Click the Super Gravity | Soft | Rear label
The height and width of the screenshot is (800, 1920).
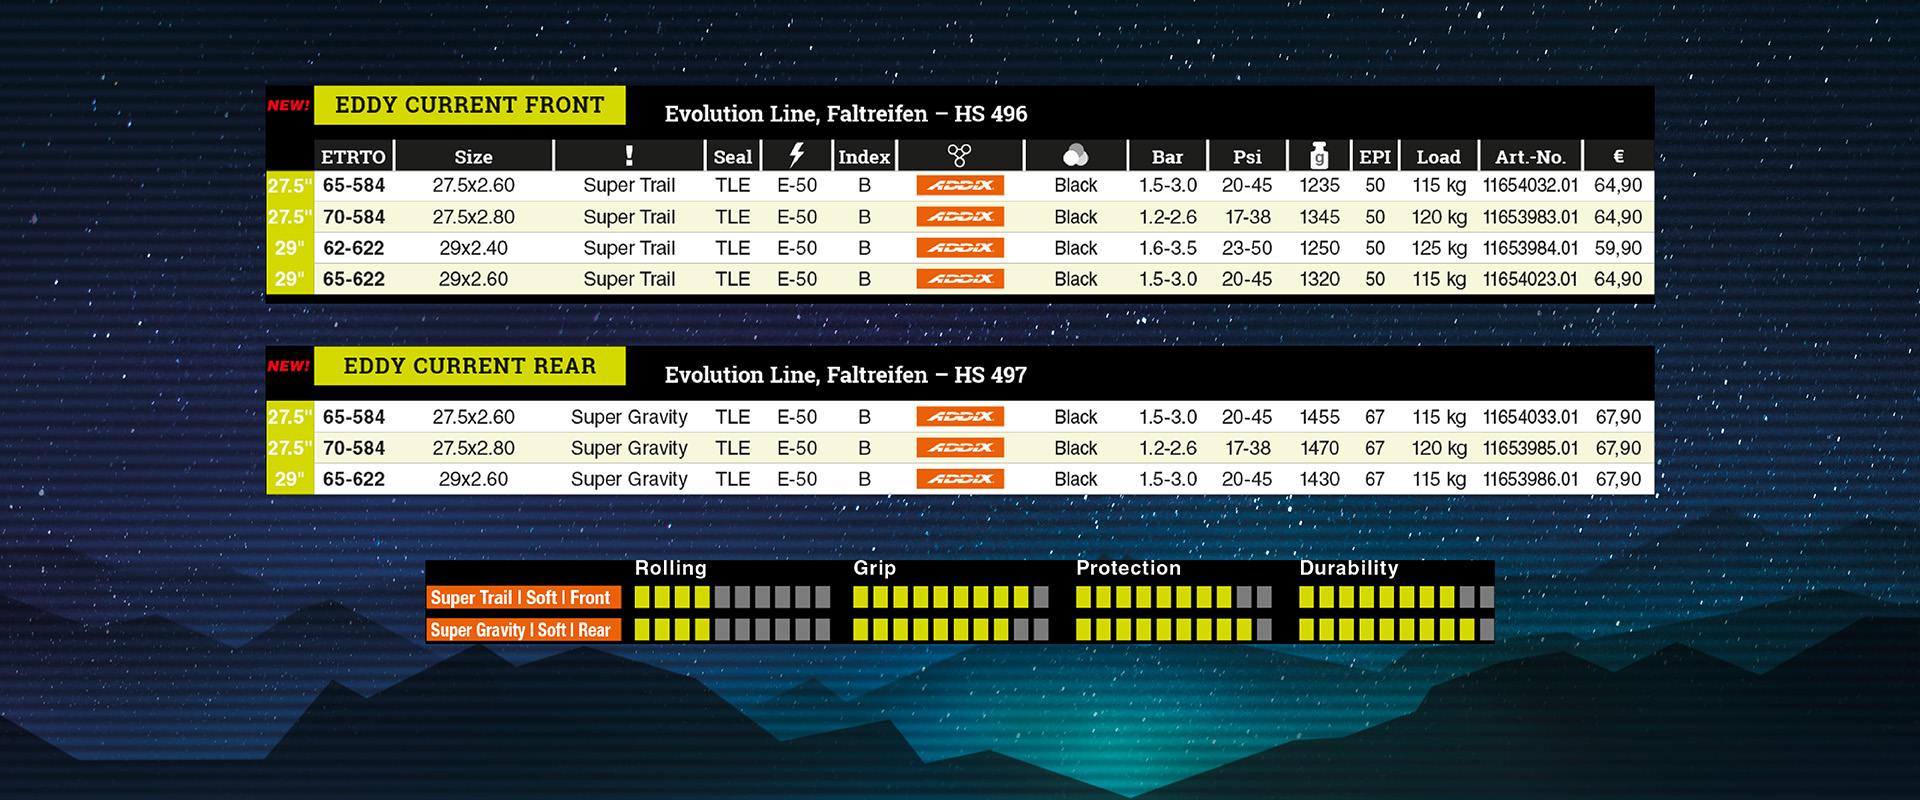(x=521, y=630)
